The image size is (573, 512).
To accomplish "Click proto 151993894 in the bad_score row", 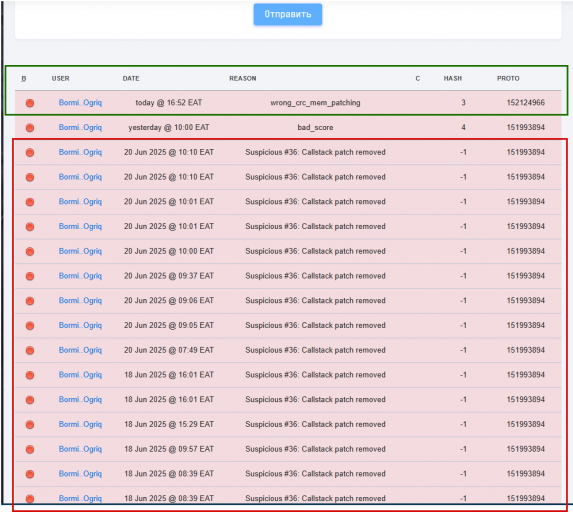I will pyautogui.click(x=525, y=128).
